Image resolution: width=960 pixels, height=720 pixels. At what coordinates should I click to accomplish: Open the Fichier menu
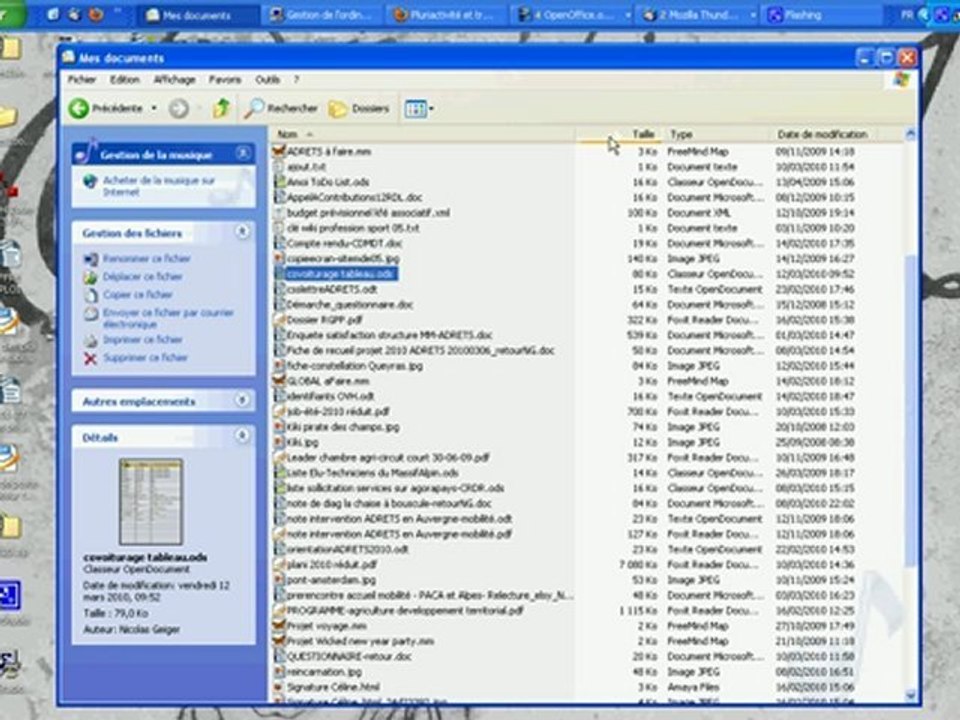[x=82, y=80]
